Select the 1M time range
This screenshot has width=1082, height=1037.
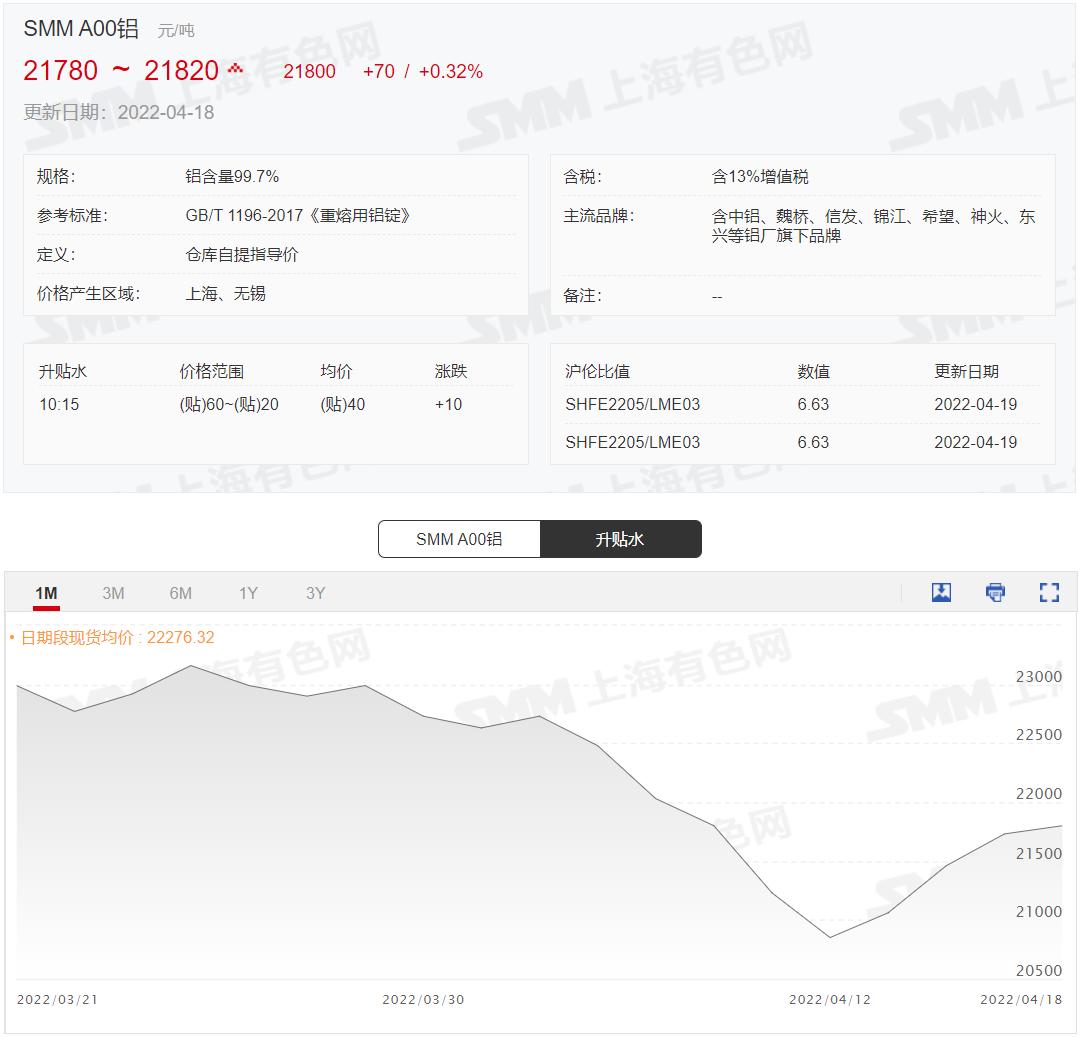click(43, 592)
